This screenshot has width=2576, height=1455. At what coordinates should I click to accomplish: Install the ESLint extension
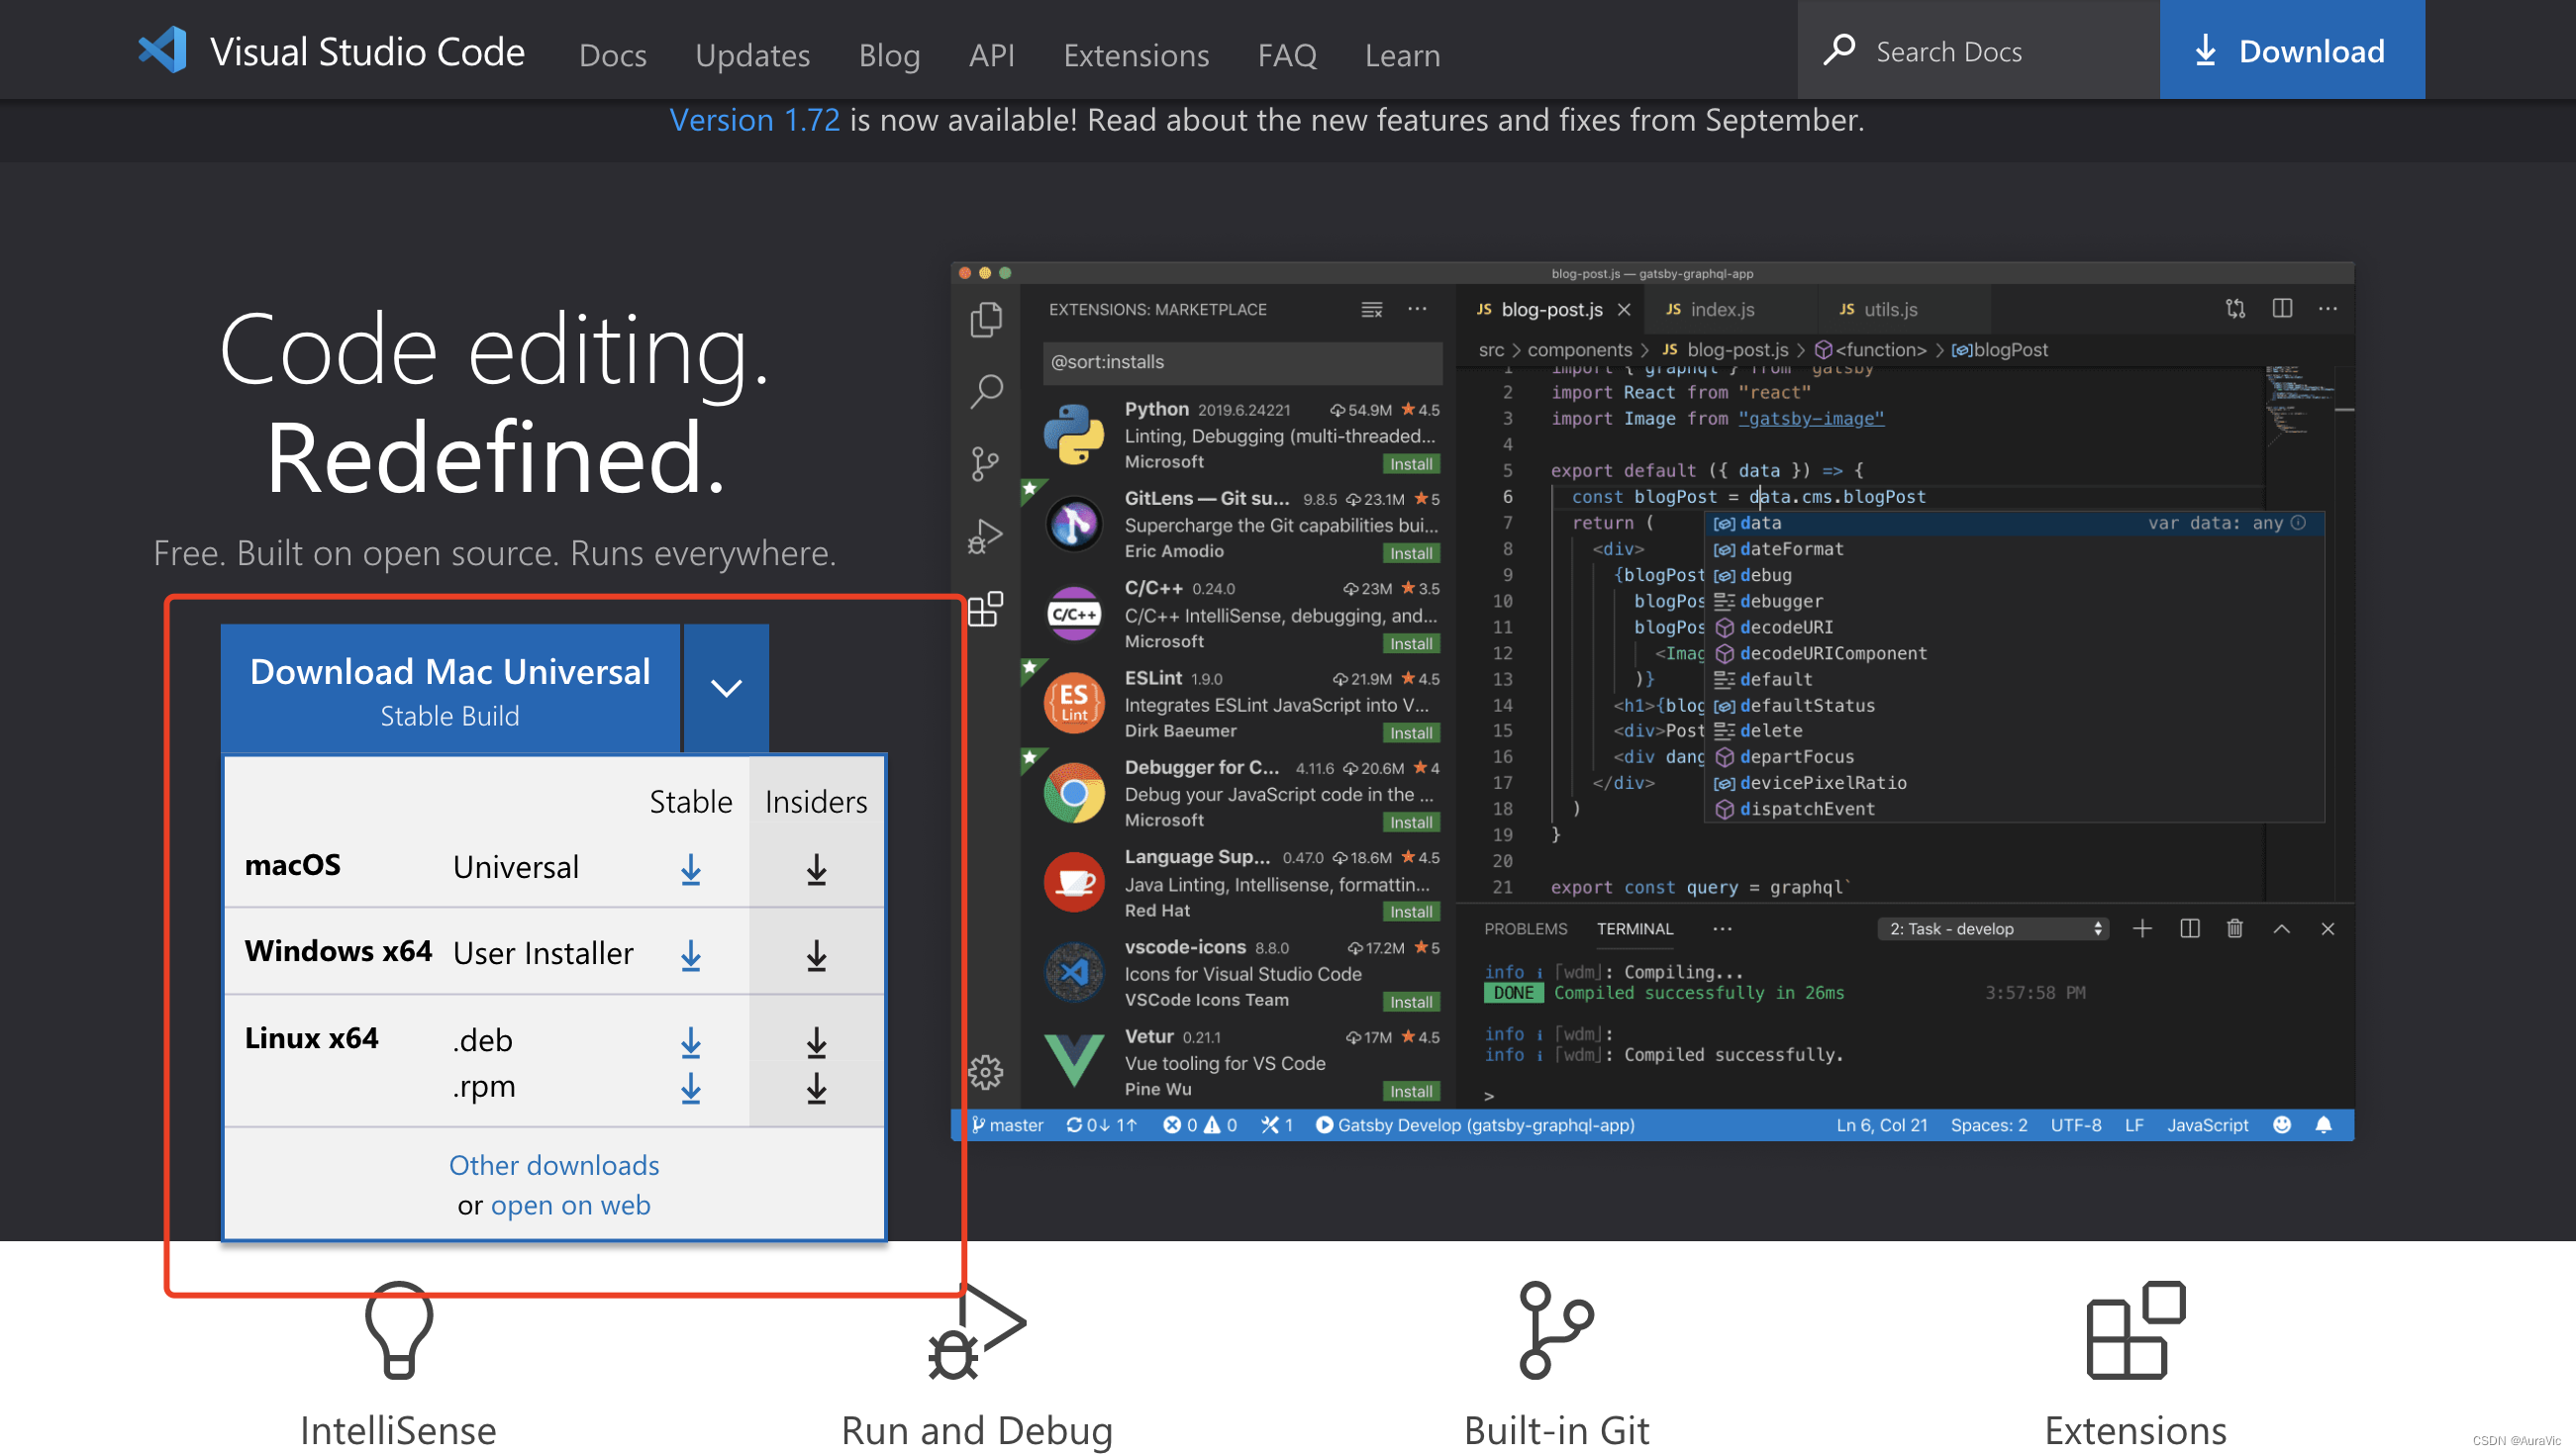click(x=1411, y=733)
